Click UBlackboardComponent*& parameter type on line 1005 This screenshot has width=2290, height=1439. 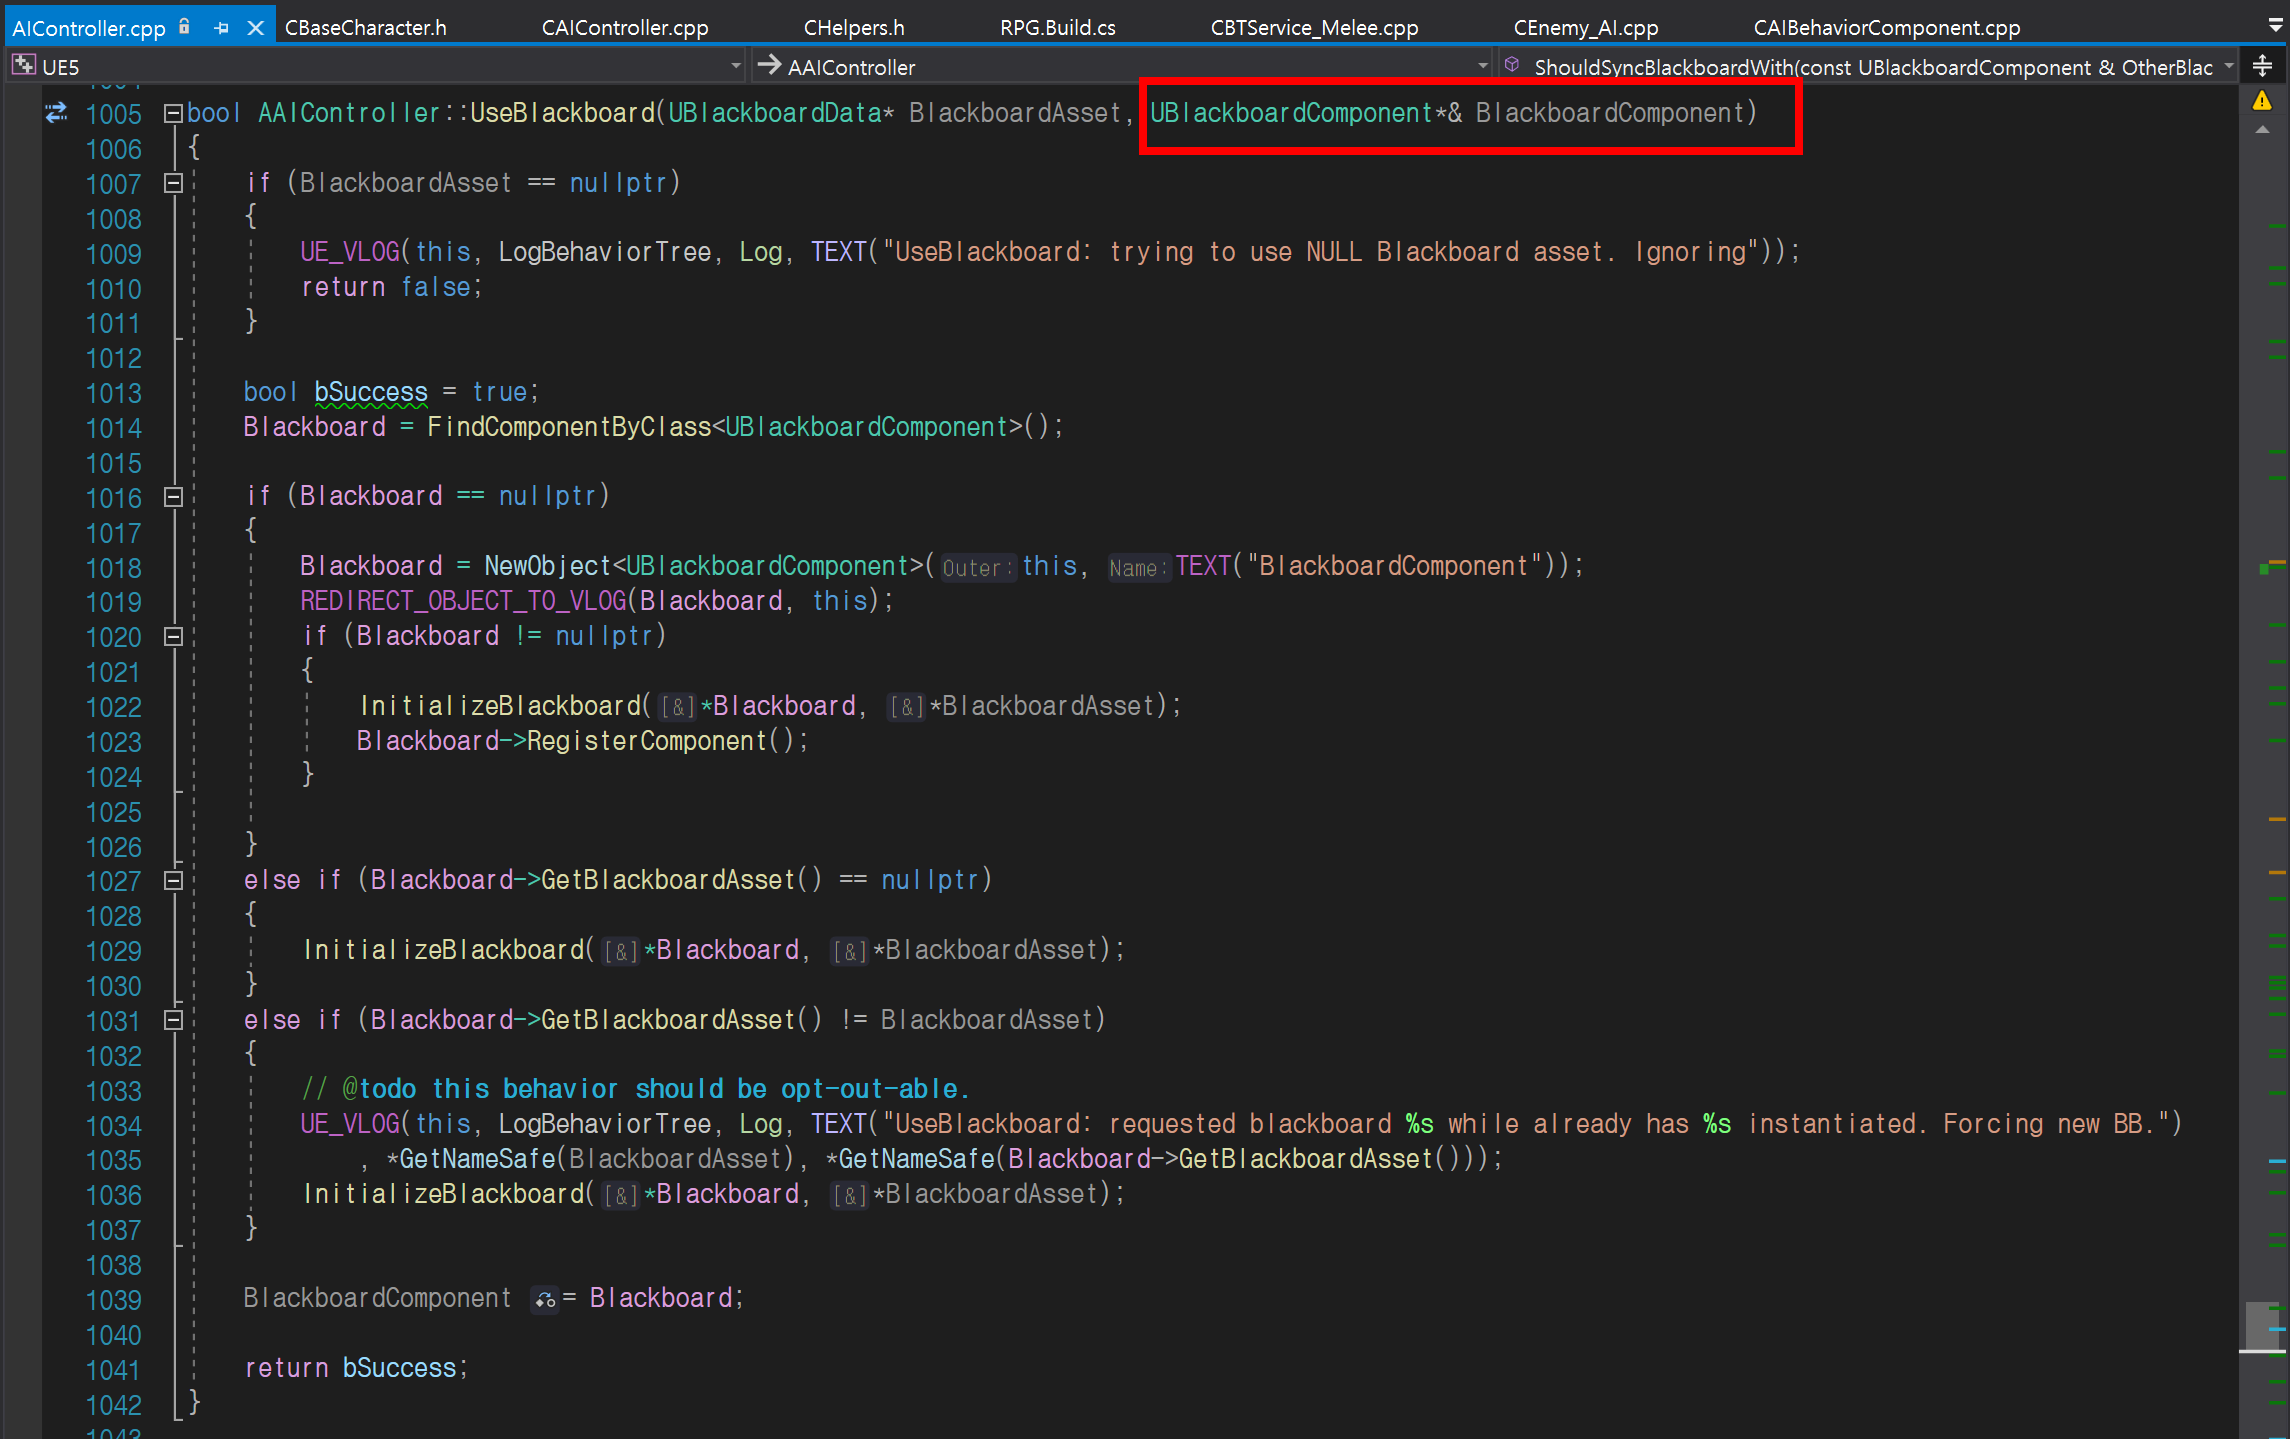pyautogui.click(x=1306, y=113)
